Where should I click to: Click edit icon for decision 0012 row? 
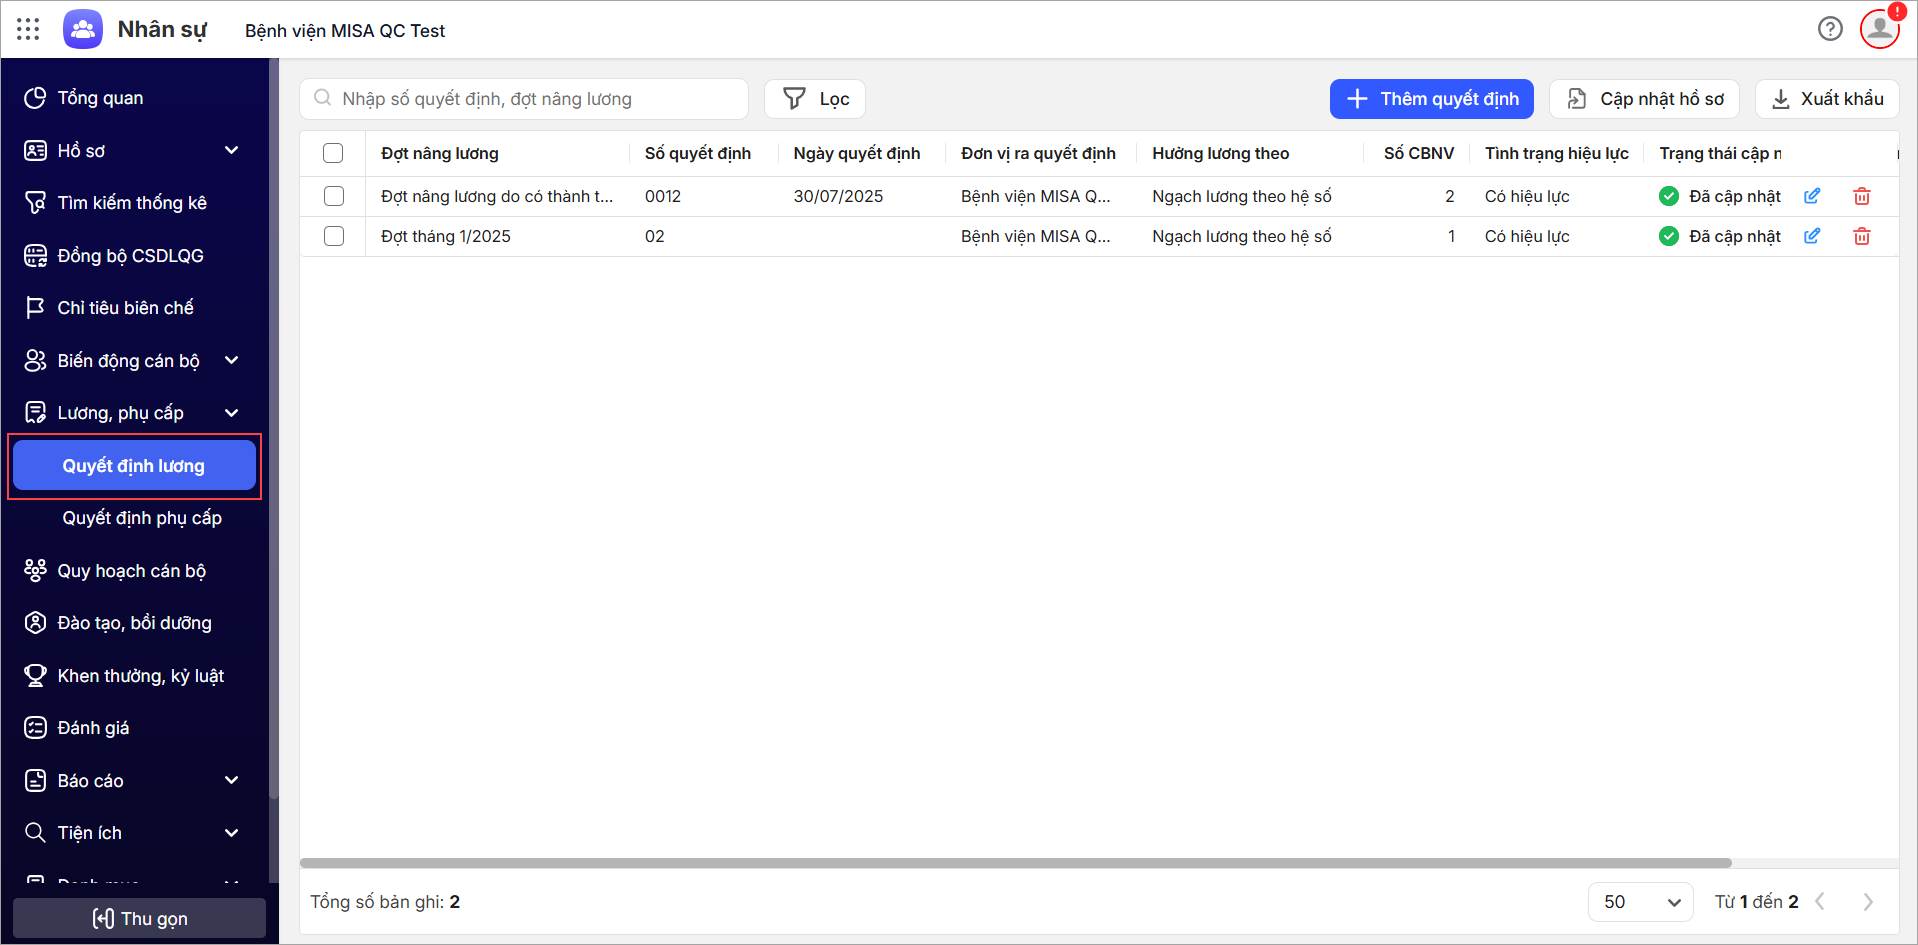[x=1812, y=196]
